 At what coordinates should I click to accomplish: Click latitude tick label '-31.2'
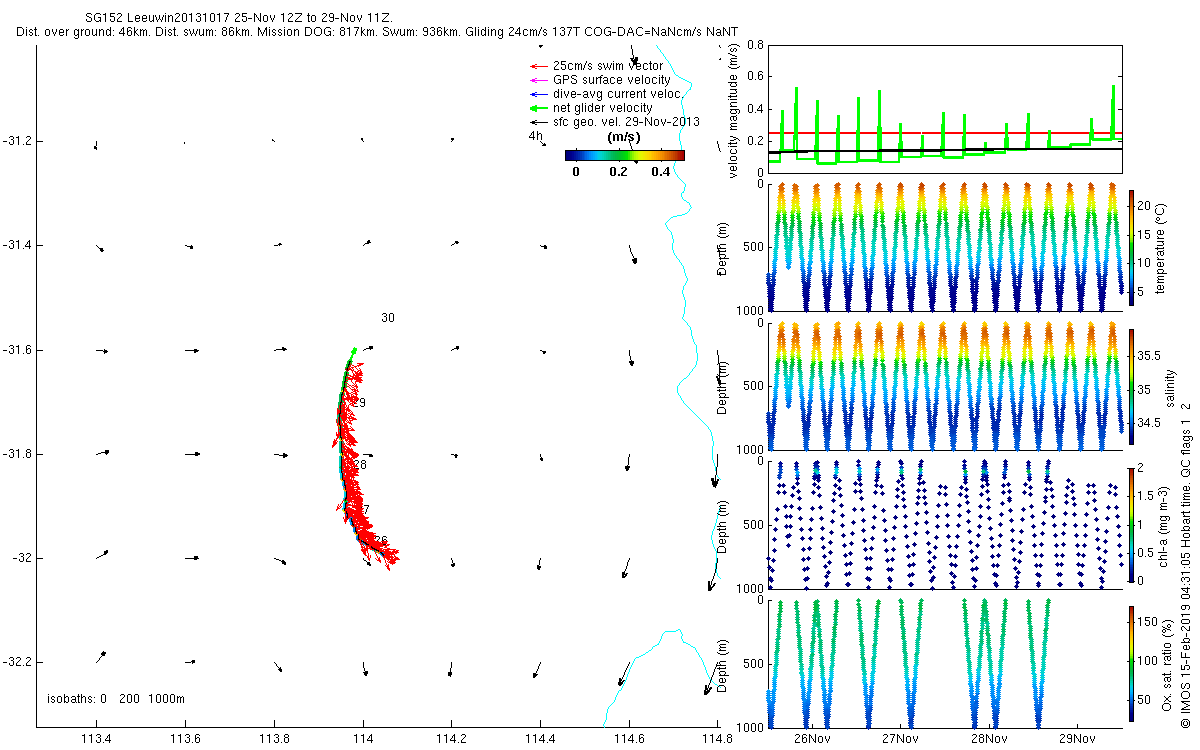click(x=17, y=141)
